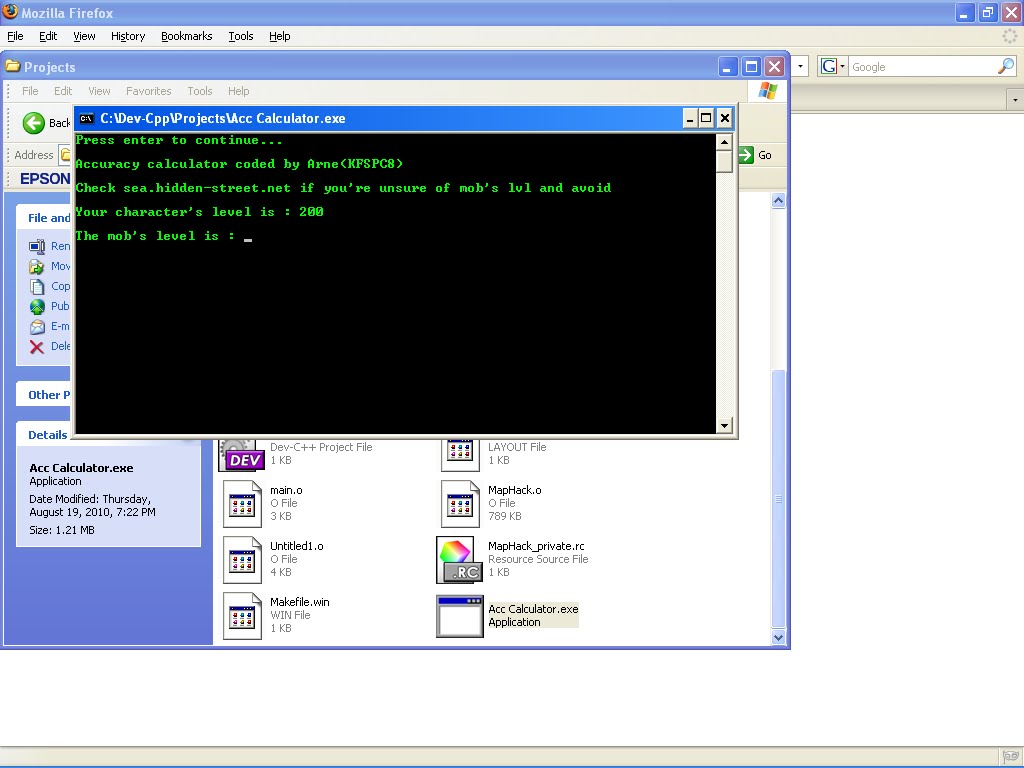
Task: Open the View menu in Firefox
Action: coord(84,36)
